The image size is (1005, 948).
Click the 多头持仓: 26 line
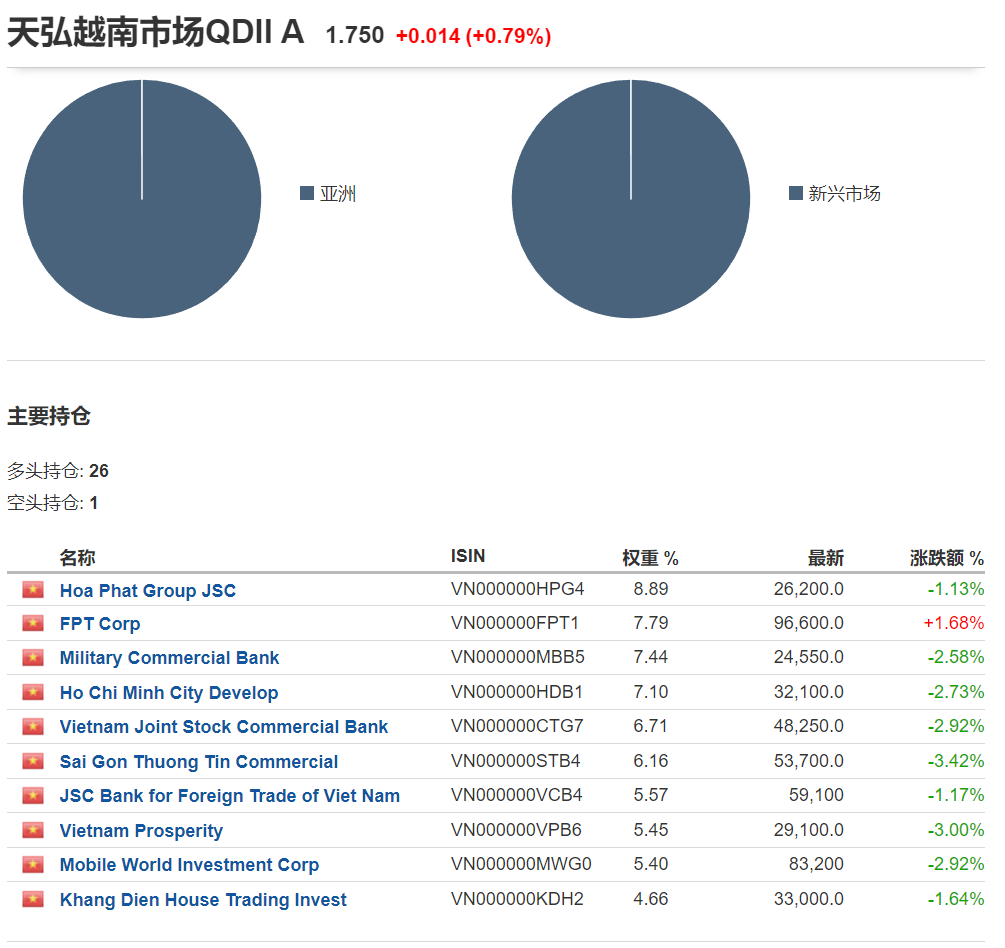coord(58,471)
